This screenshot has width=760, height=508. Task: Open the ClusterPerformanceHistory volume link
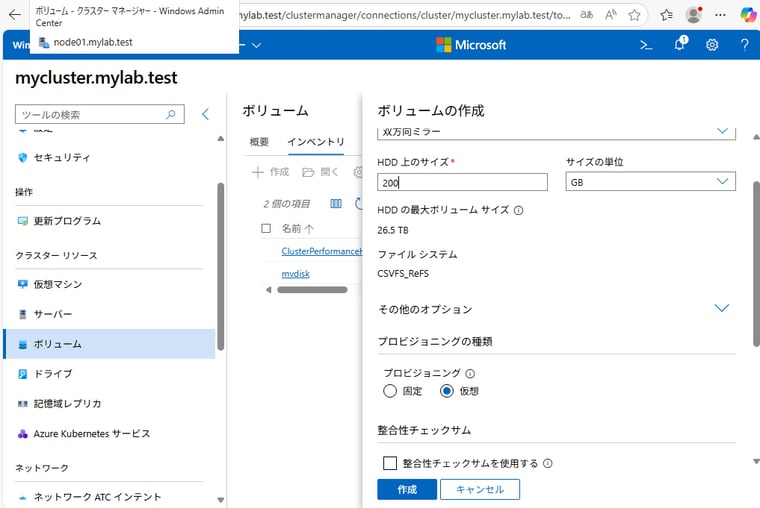point(322,251)
